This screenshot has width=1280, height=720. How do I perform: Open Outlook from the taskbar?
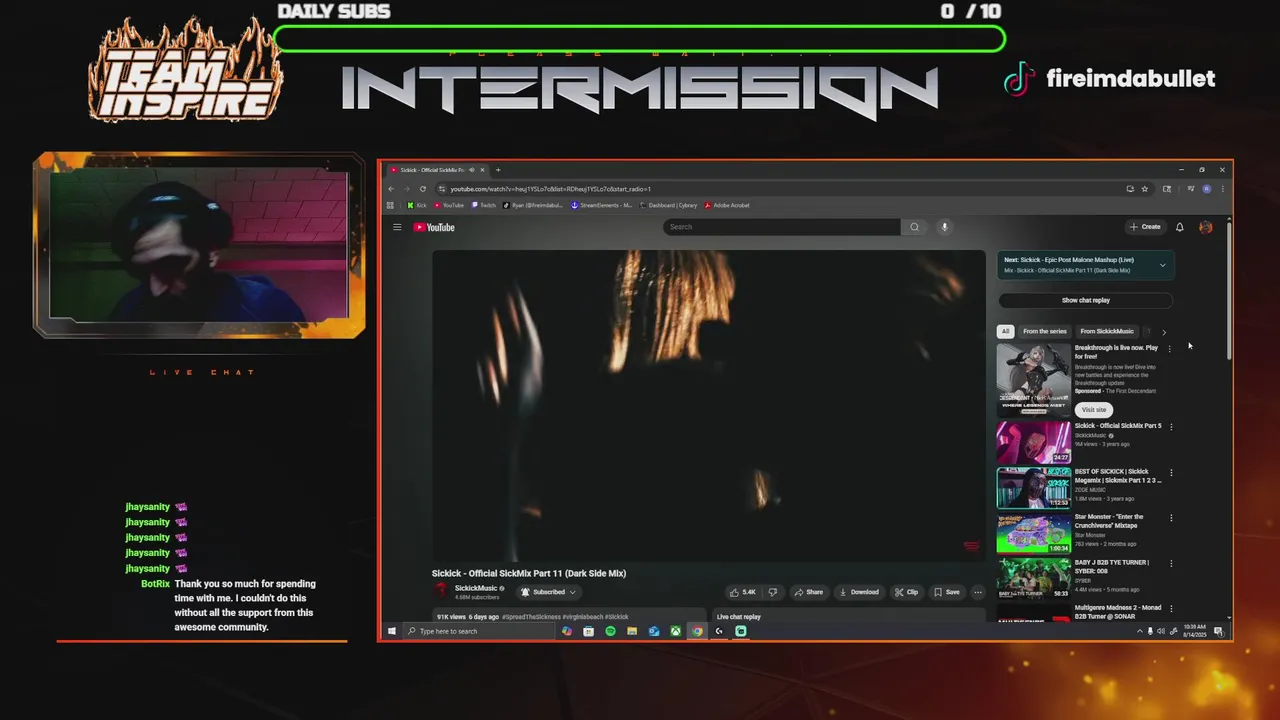coord(654,631)
